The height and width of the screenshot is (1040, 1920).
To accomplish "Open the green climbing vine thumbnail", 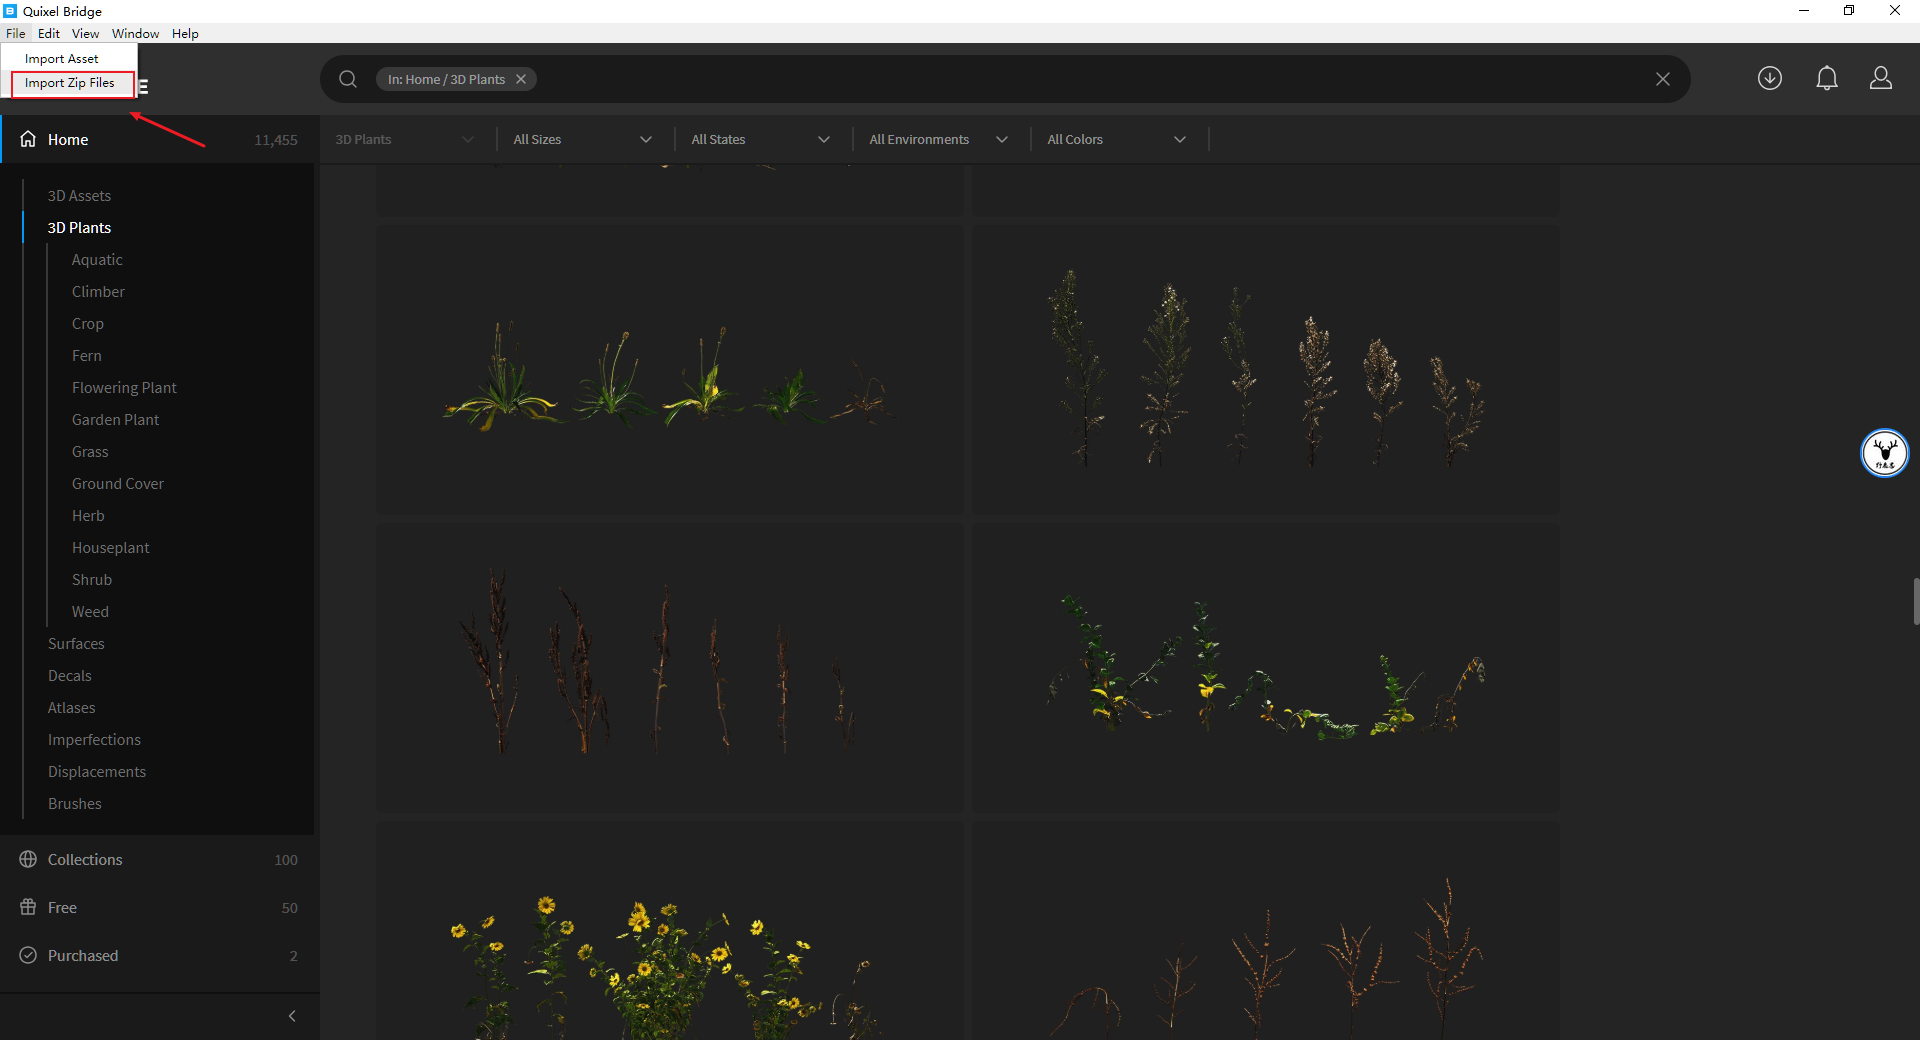I will pyautogui.click(x=1265, y=667).
